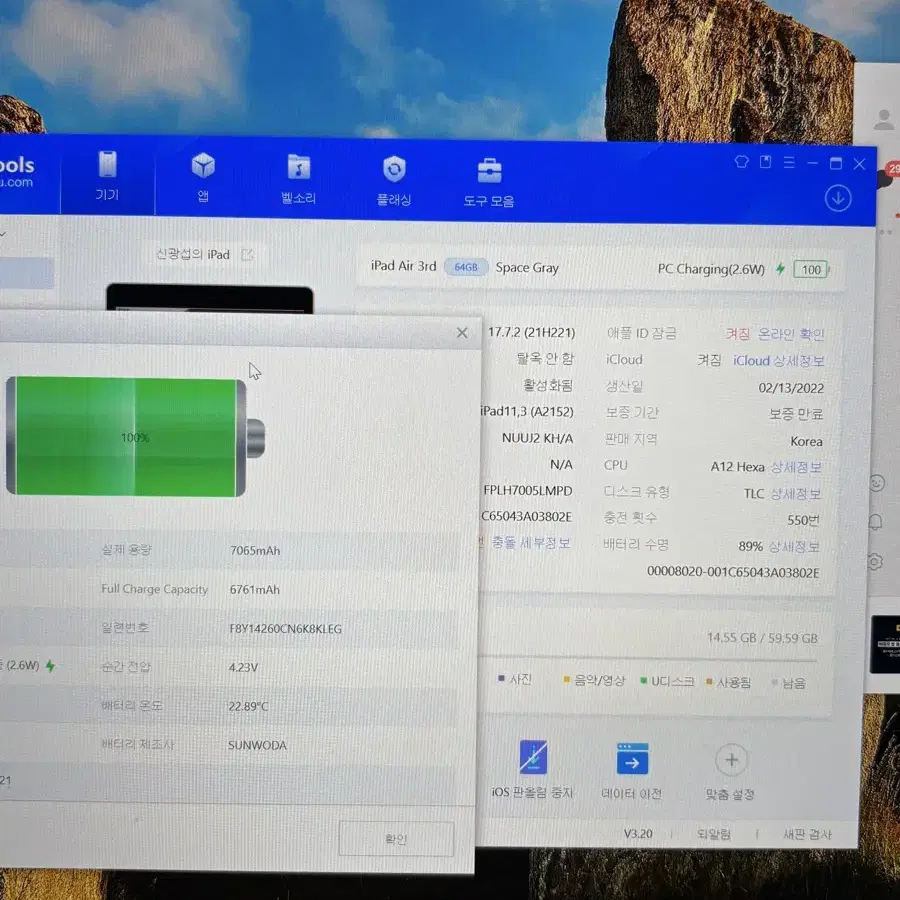Click the green charging bolt icon beside PC Charging
900x900 pixels.
[781, 269]
